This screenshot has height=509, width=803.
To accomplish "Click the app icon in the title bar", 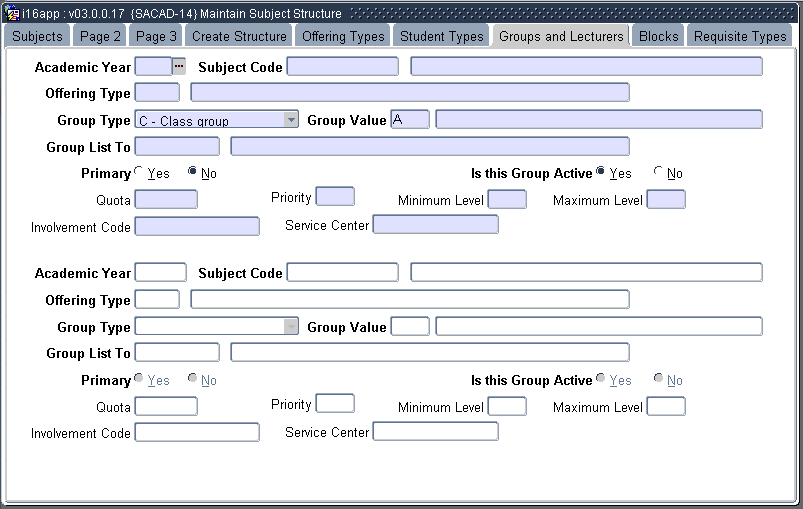I will (11, 14).
